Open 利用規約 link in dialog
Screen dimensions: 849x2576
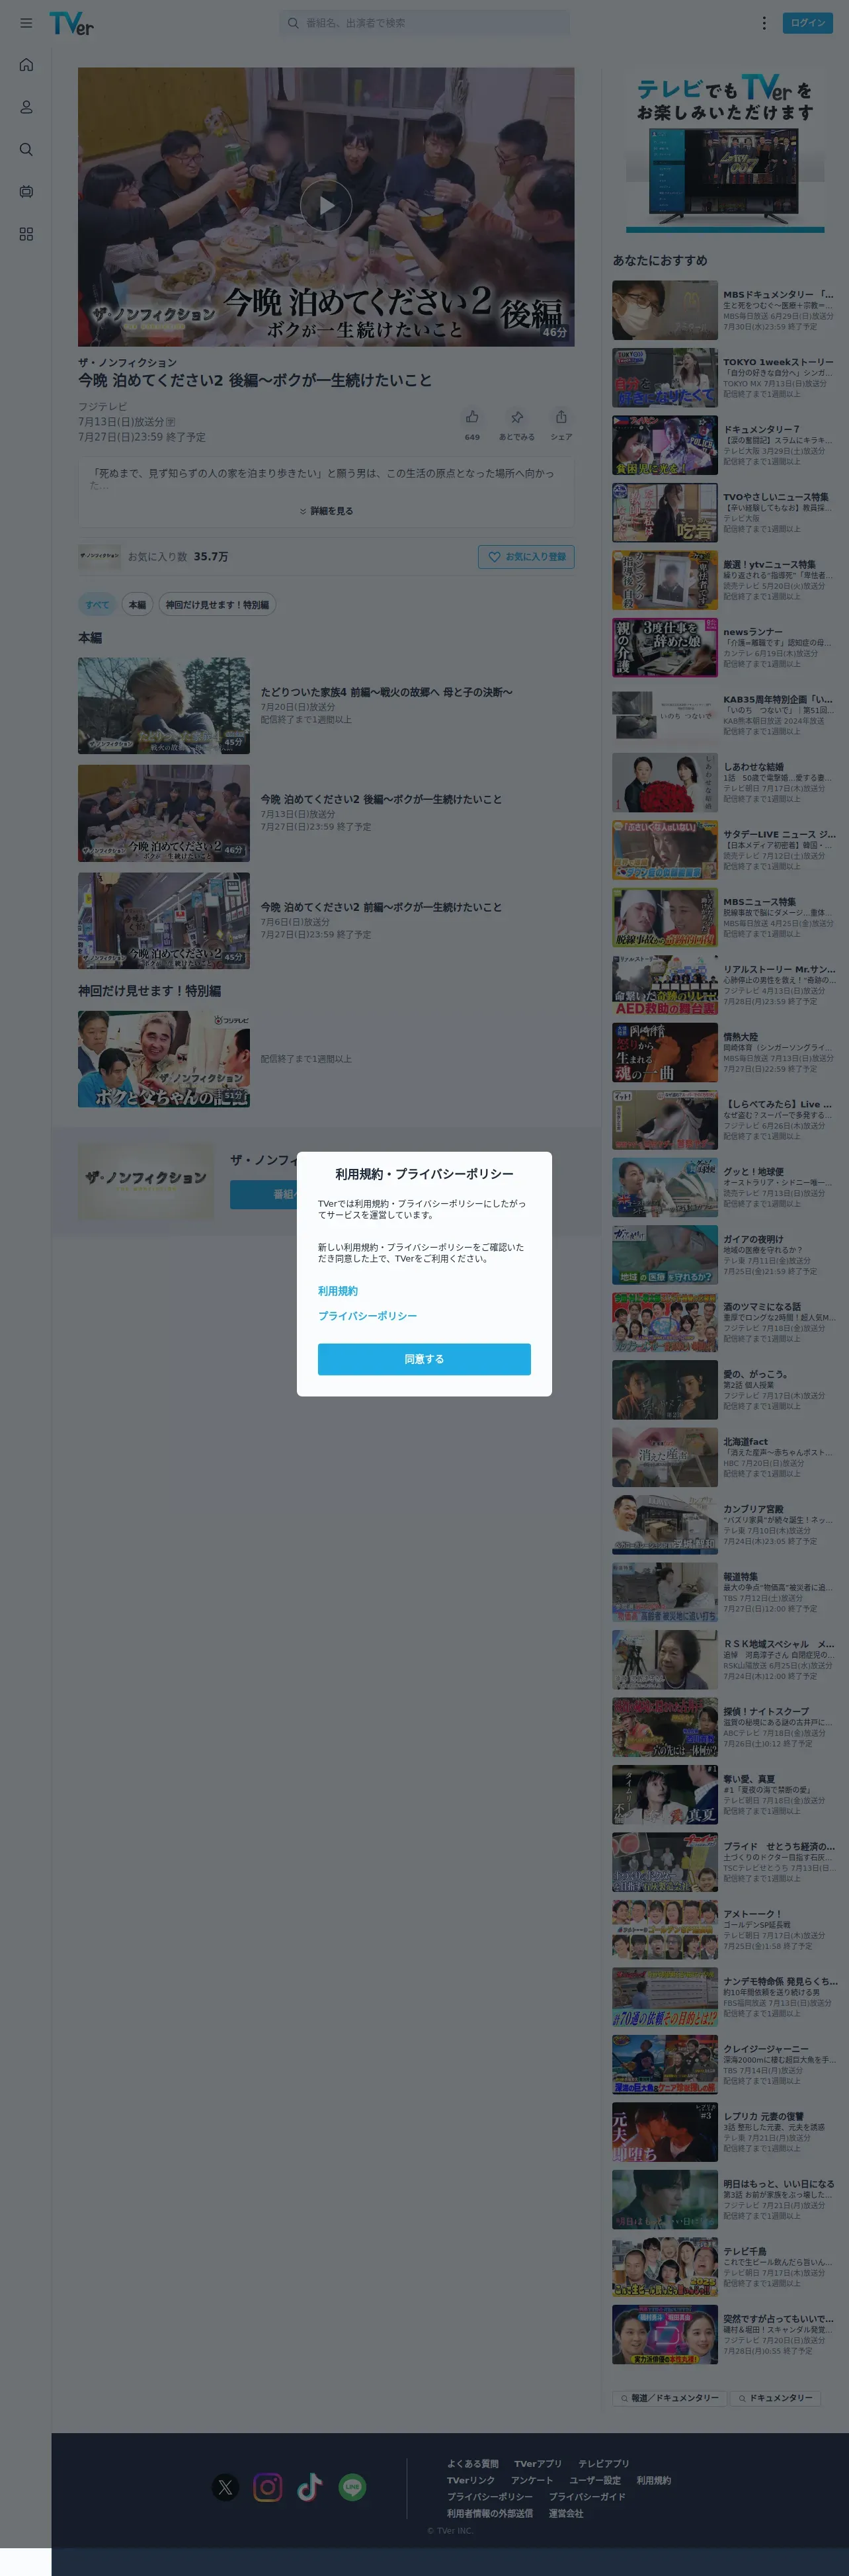pos(338,1291)
